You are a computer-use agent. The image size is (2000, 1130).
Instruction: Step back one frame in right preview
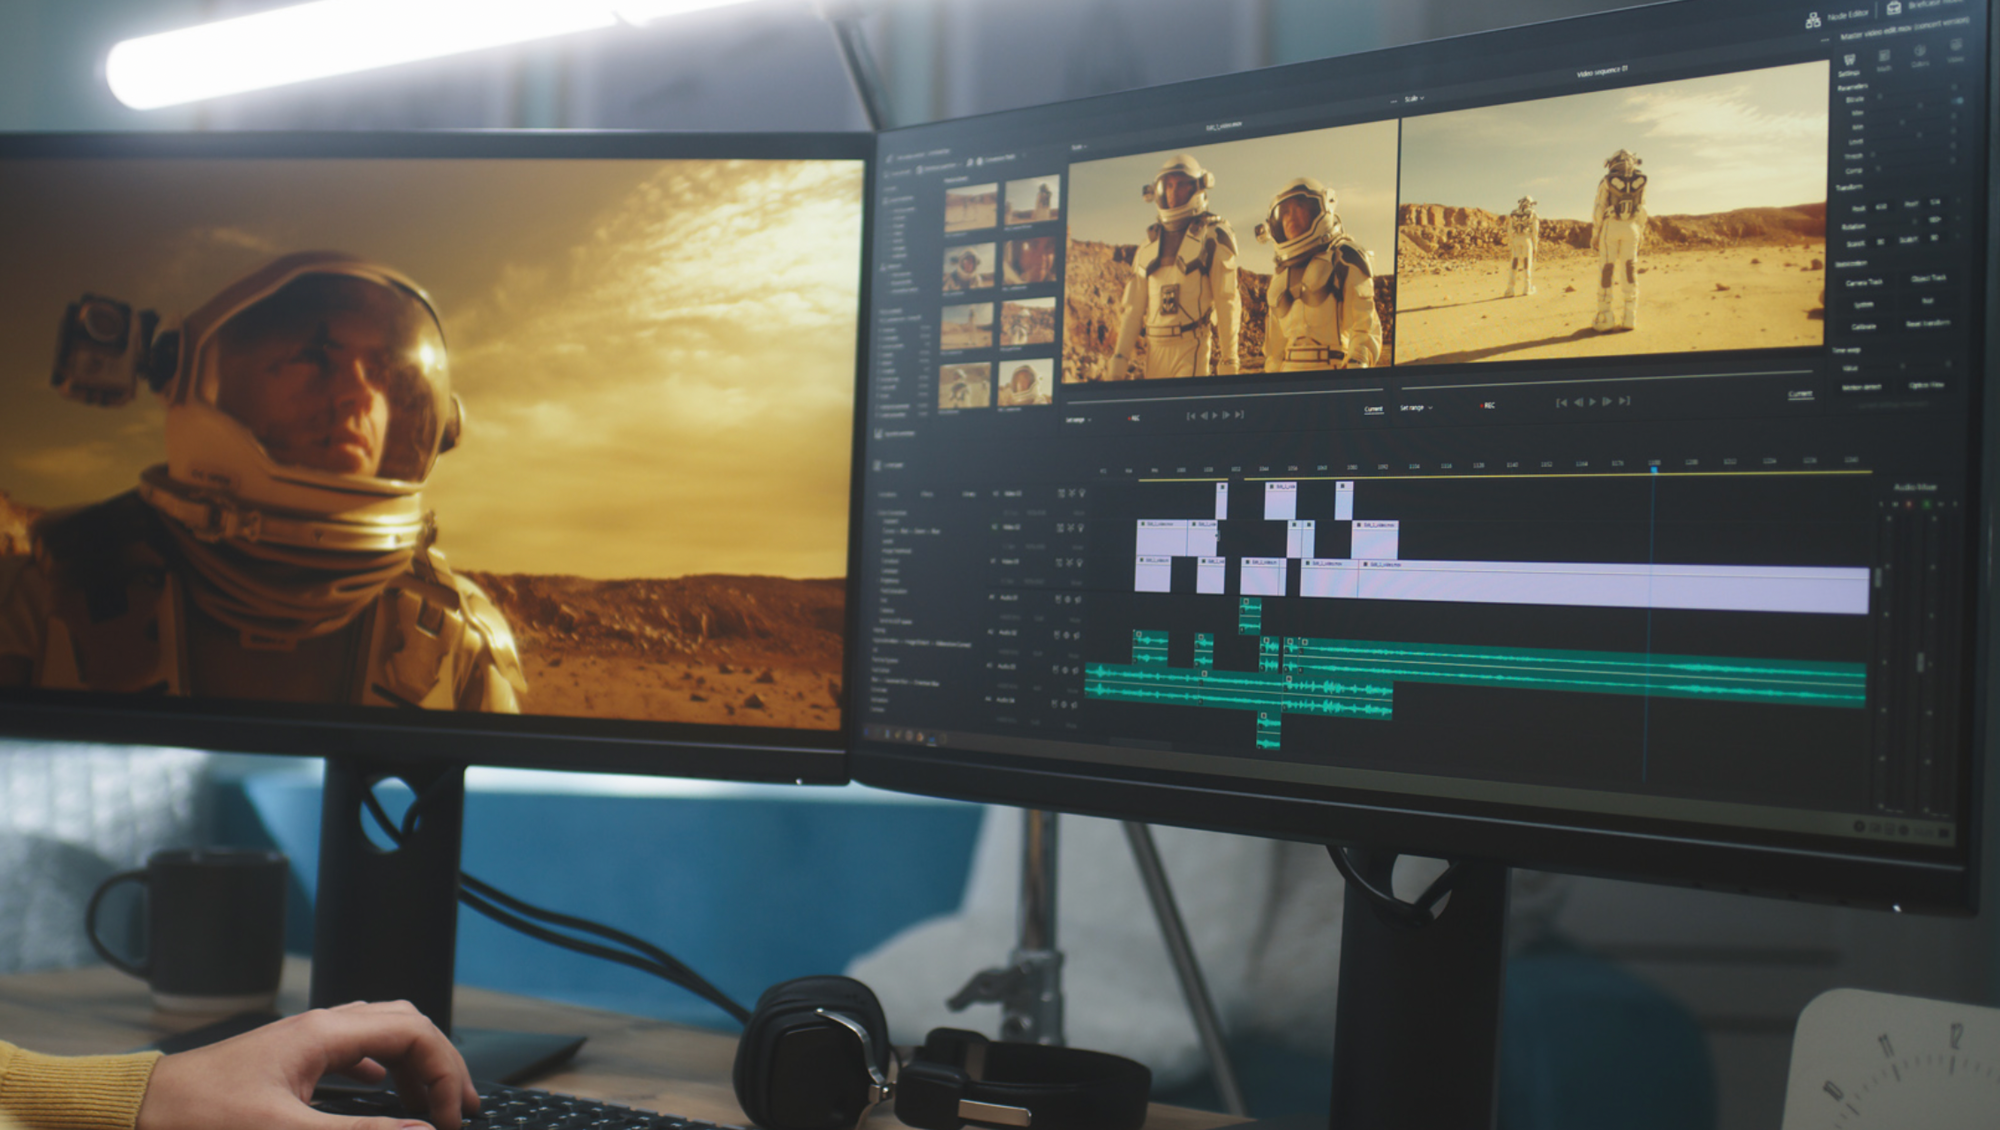pos(1578,402)
